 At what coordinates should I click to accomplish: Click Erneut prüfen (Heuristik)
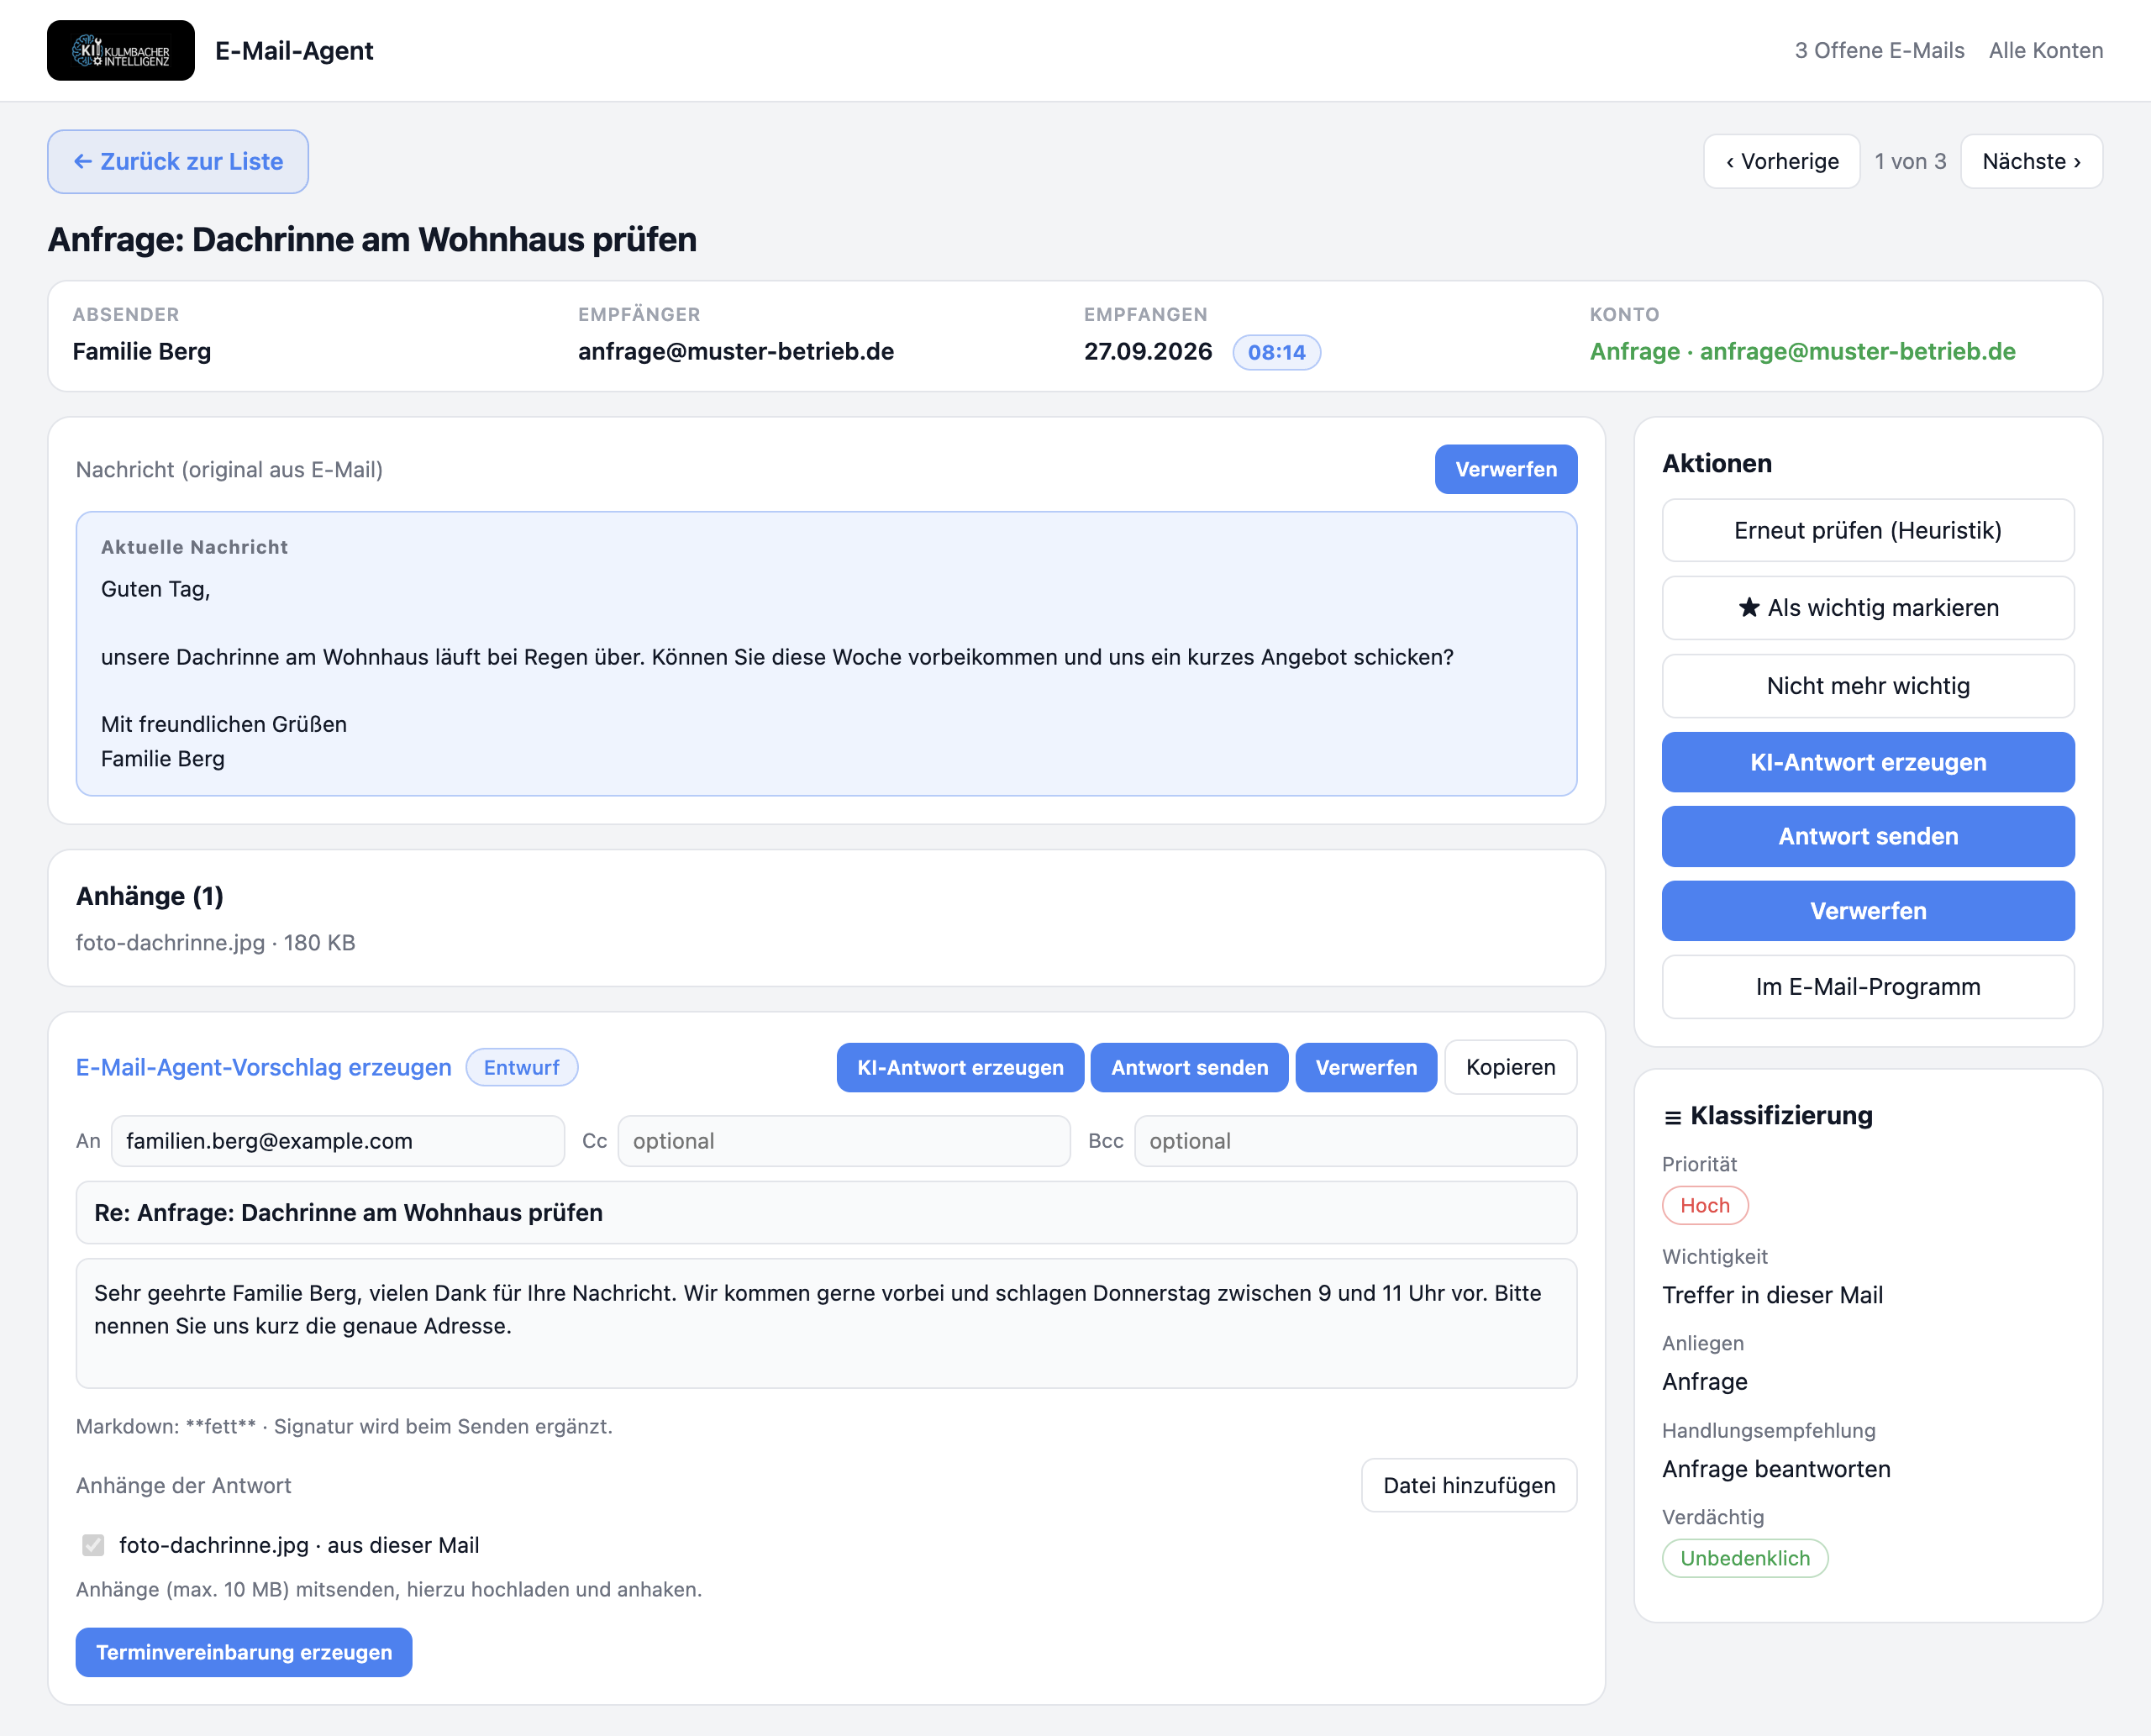click(x=1867, y=530)
